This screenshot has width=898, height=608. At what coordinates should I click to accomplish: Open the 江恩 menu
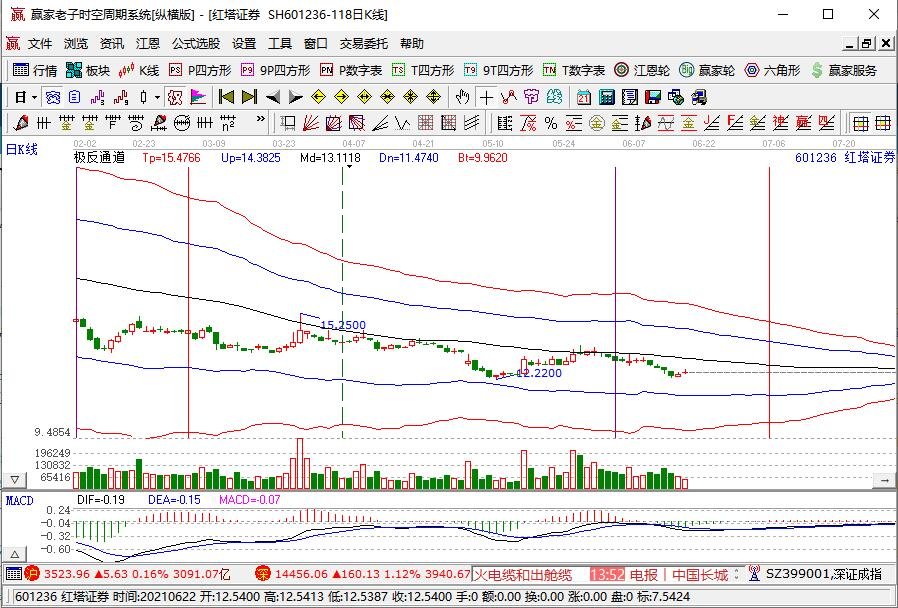coord(148,44)
